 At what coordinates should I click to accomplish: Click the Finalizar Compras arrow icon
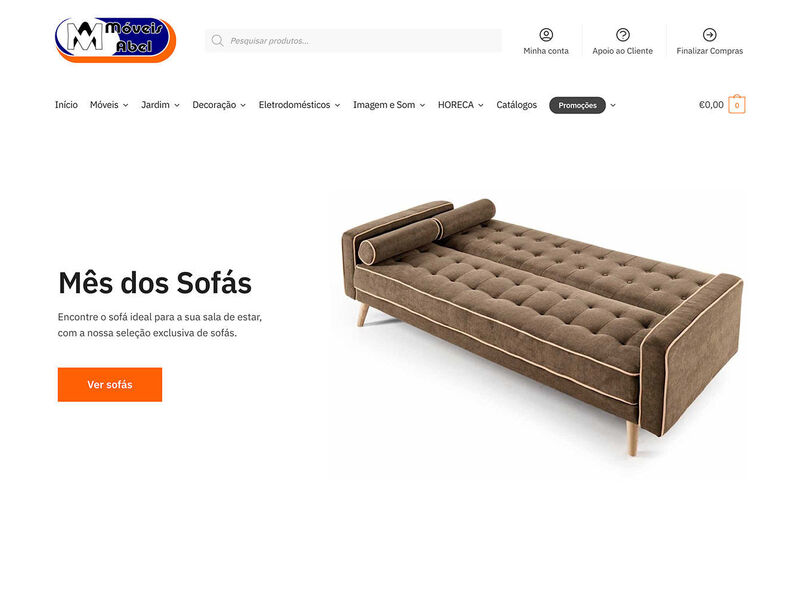pos(710,35)
